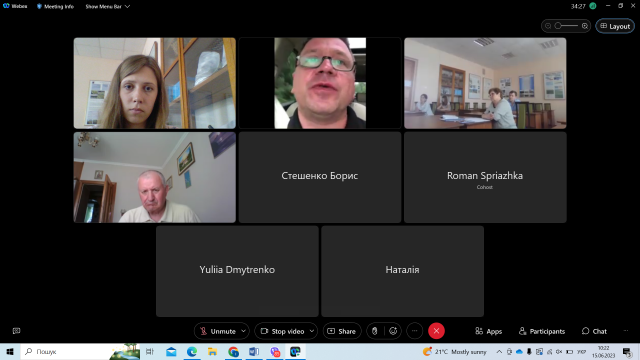Select the man with glasses video tile
This screenshot has height=360, width=640.
coord(320,83)
